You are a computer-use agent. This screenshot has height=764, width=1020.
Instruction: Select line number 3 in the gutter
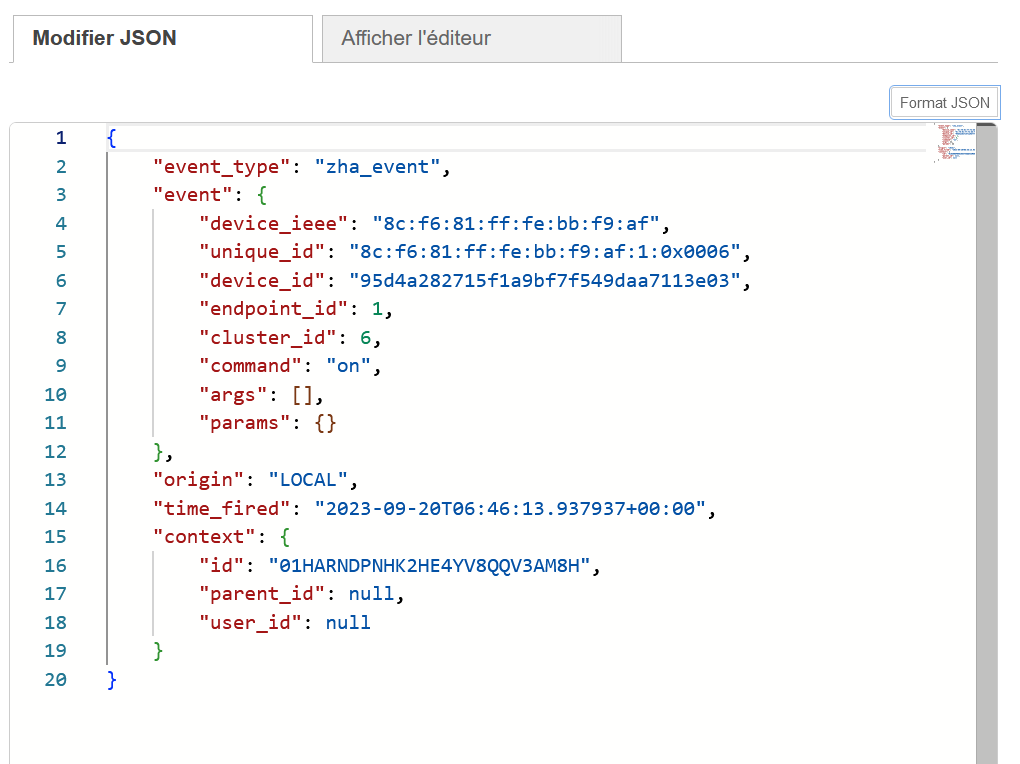(x=61, y=195)
